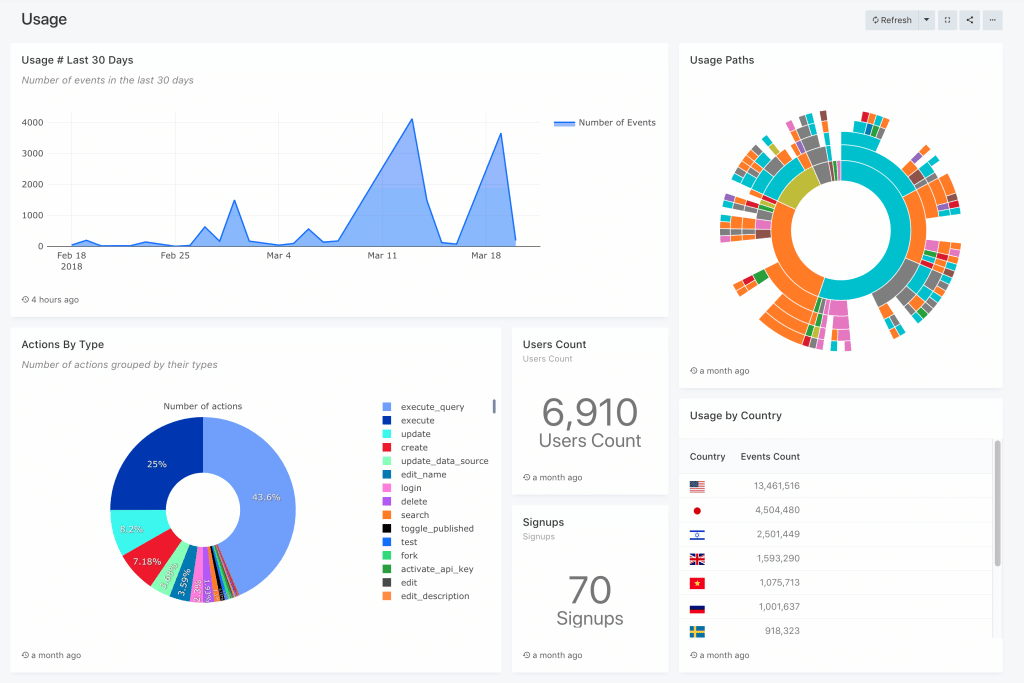Hide the login series via the legend

410,487
